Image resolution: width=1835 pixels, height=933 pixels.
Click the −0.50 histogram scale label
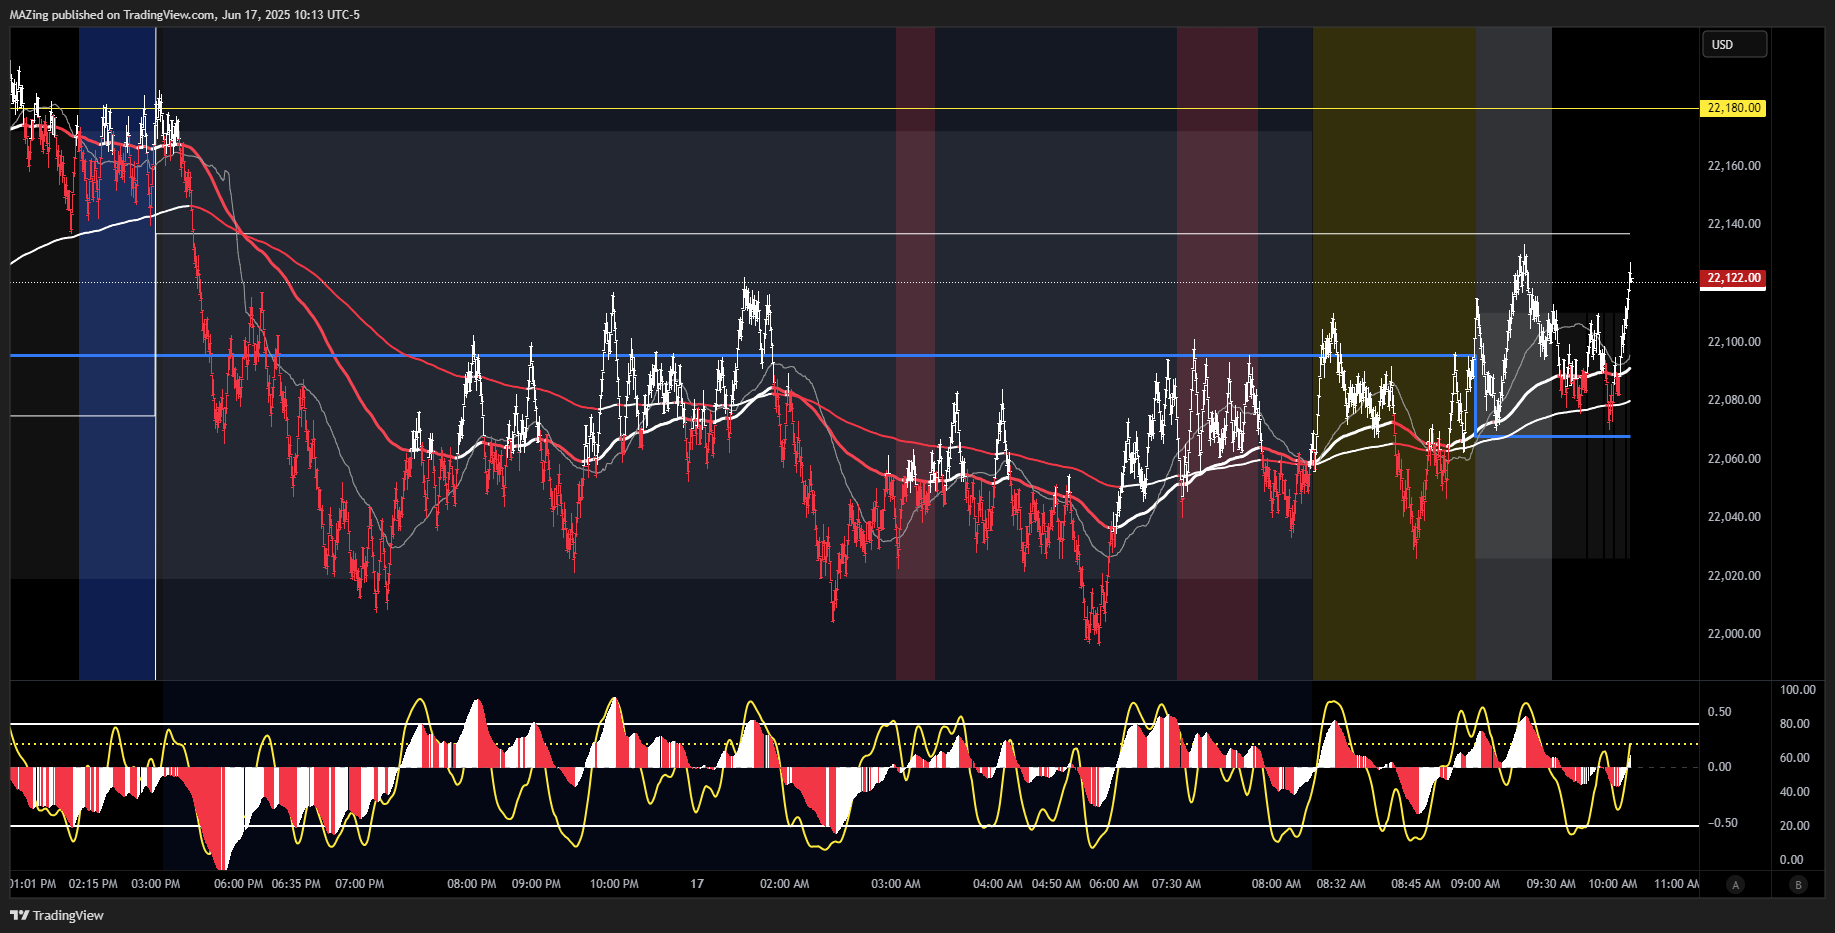(x=1721, y=823)
